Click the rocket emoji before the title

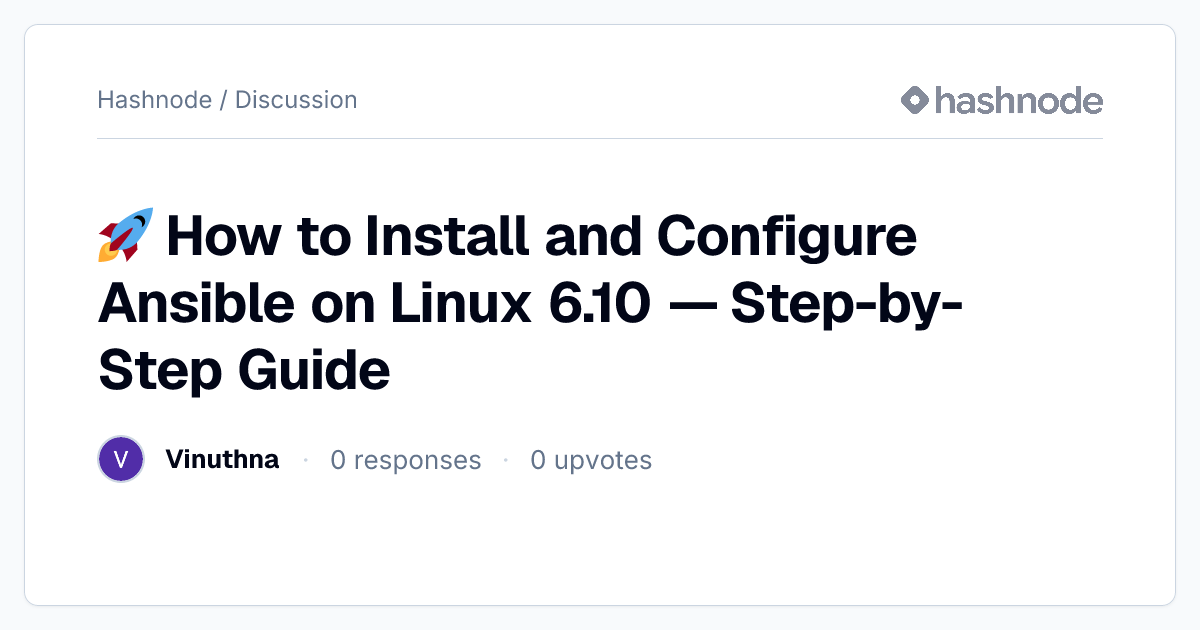coord(125,235)
